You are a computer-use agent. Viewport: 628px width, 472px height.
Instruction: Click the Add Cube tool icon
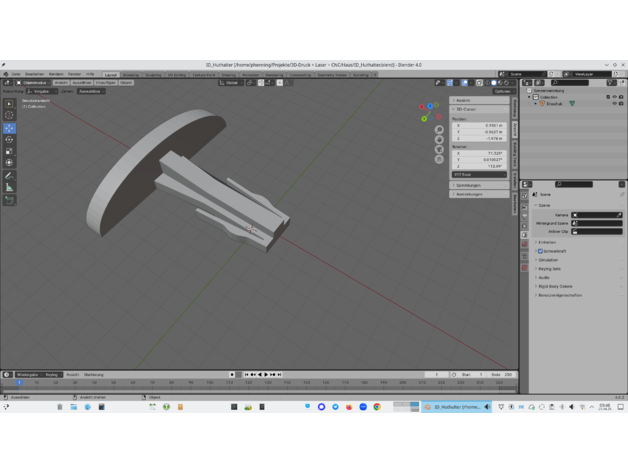(x=10, y=200)
